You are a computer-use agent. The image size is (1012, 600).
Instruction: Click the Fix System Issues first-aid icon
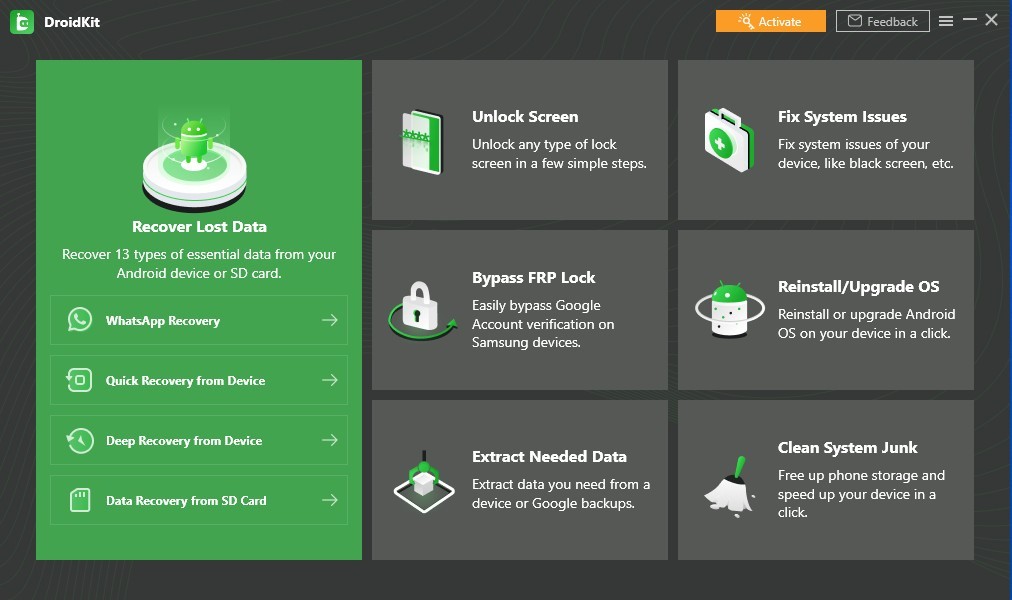click(x=729, y=141)
